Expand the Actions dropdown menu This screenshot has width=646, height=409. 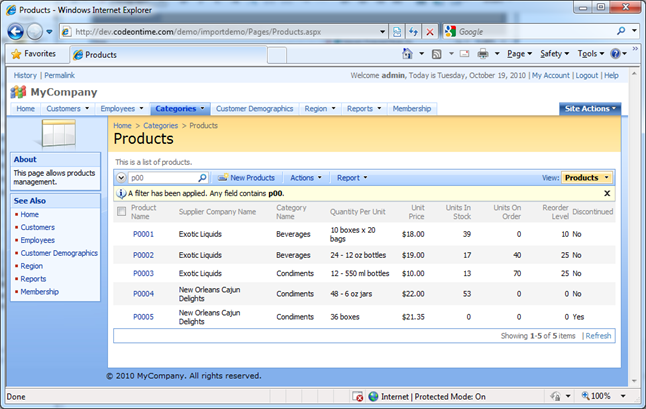pos(305,178)
